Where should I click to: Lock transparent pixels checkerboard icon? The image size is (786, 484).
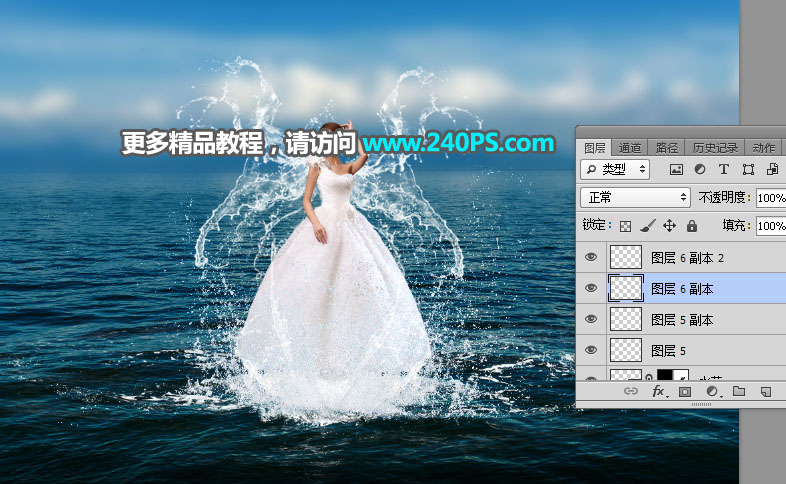tap(625, 226)
